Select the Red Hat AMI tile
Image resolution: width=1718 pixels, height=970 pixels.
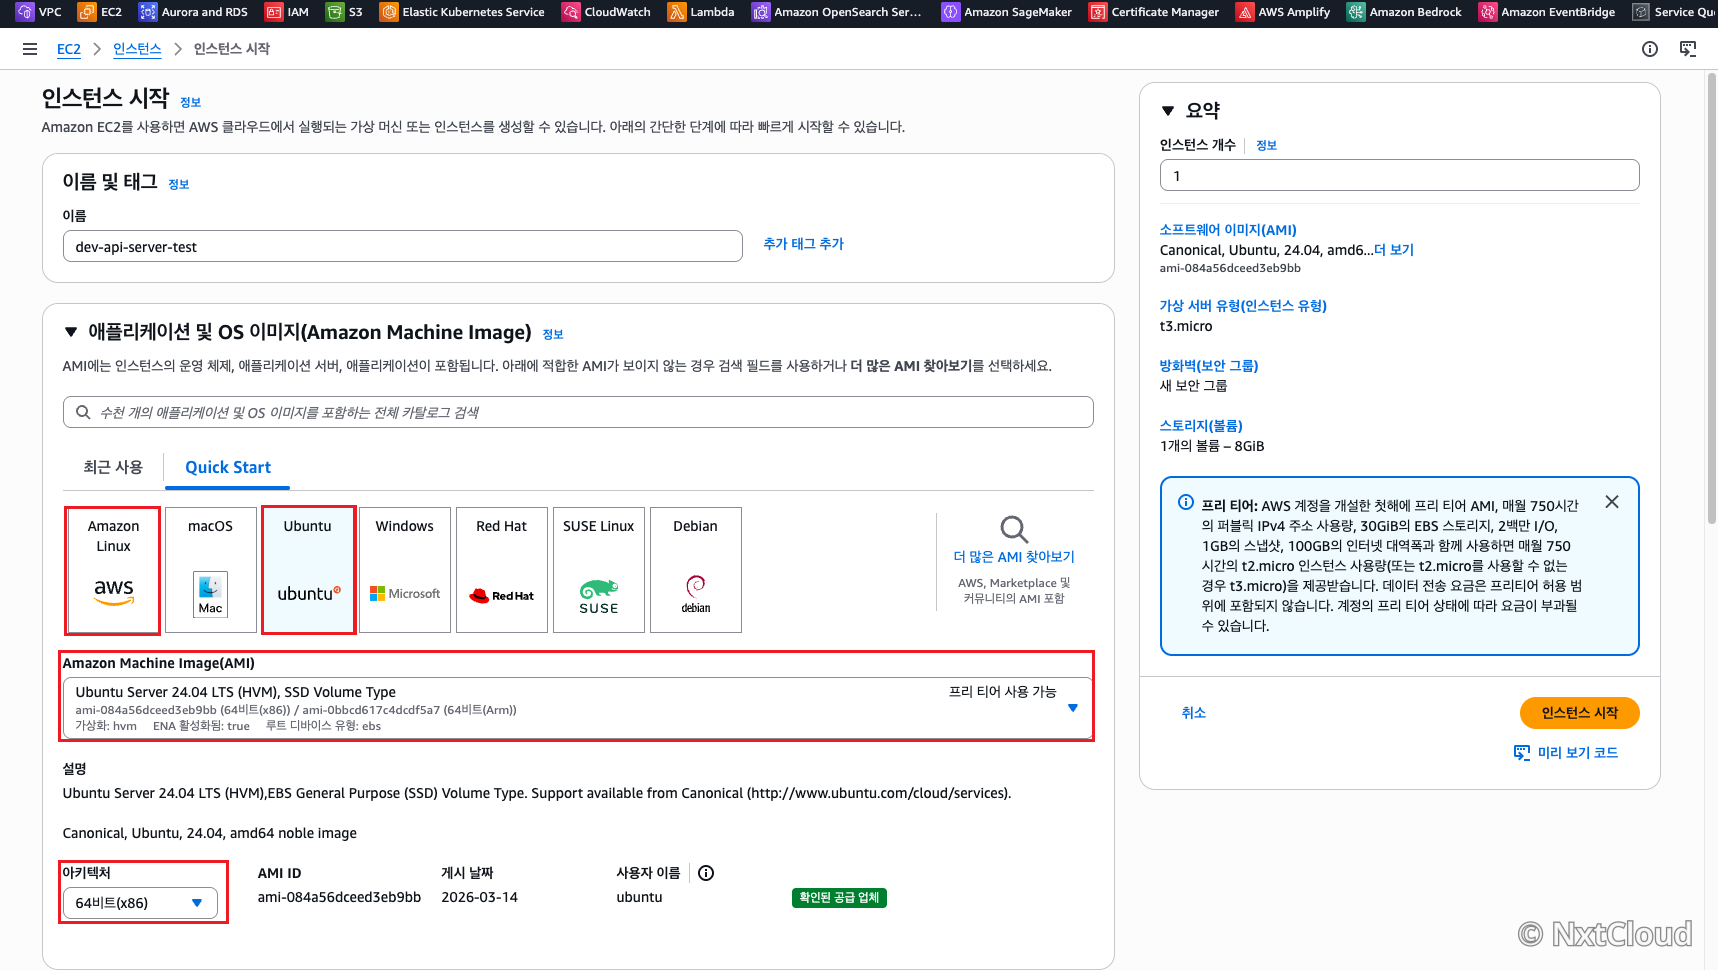(x=501, y=570)
